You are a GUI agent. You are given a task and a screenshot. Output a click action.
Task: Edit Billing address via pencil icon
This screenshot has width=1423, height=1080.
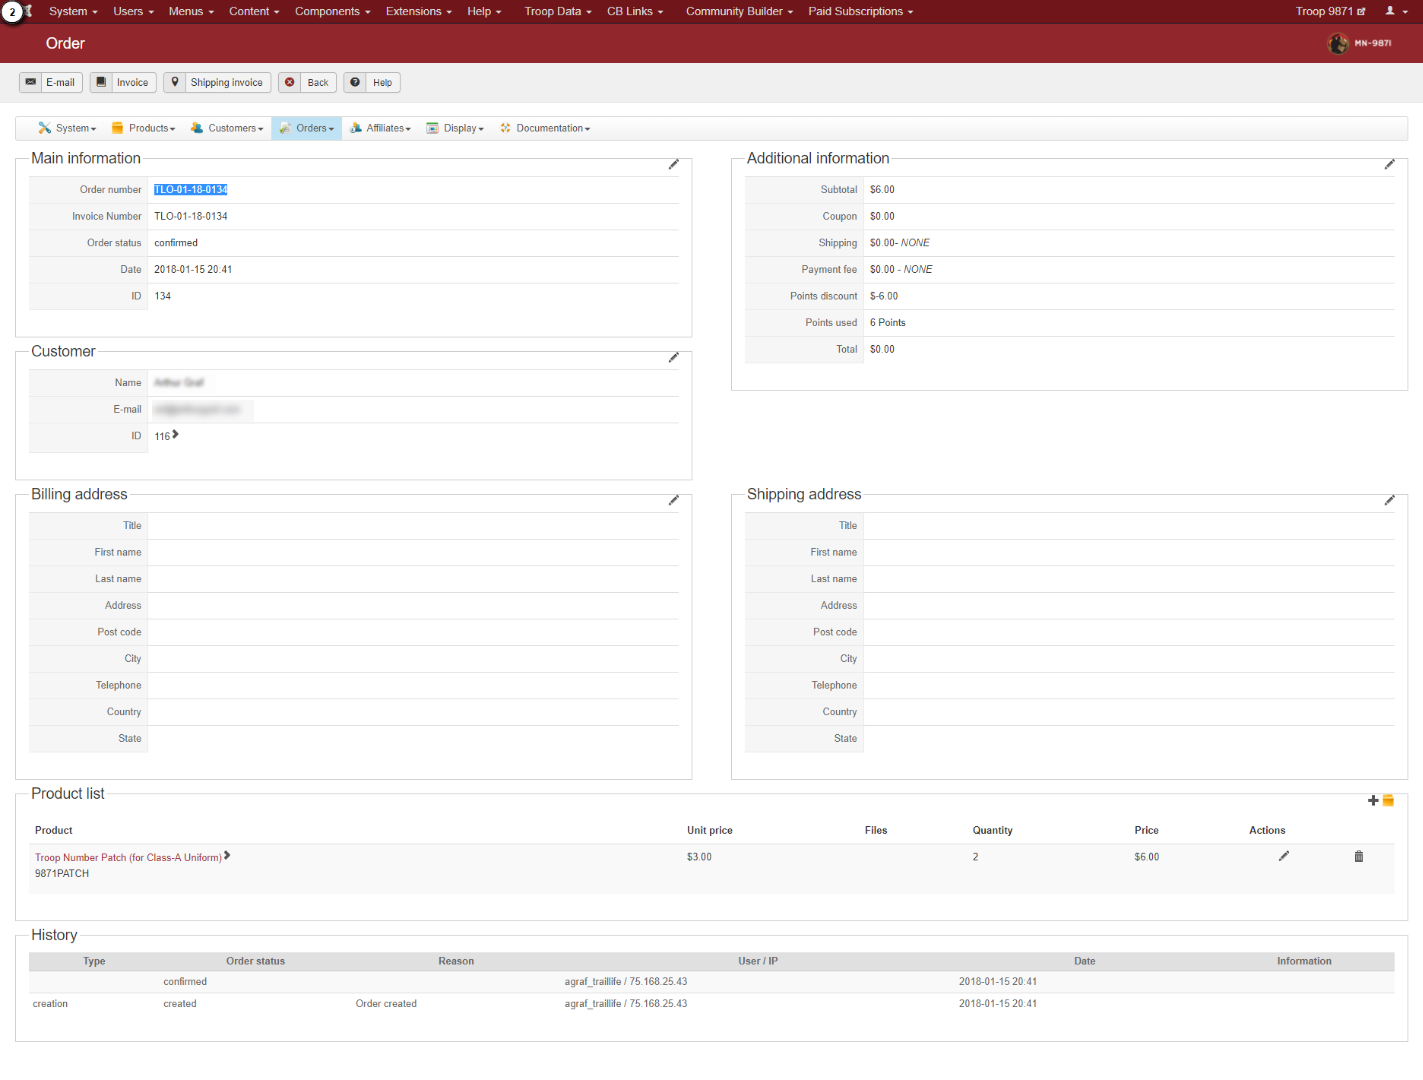pyautogui.click(x=673, y=501)
